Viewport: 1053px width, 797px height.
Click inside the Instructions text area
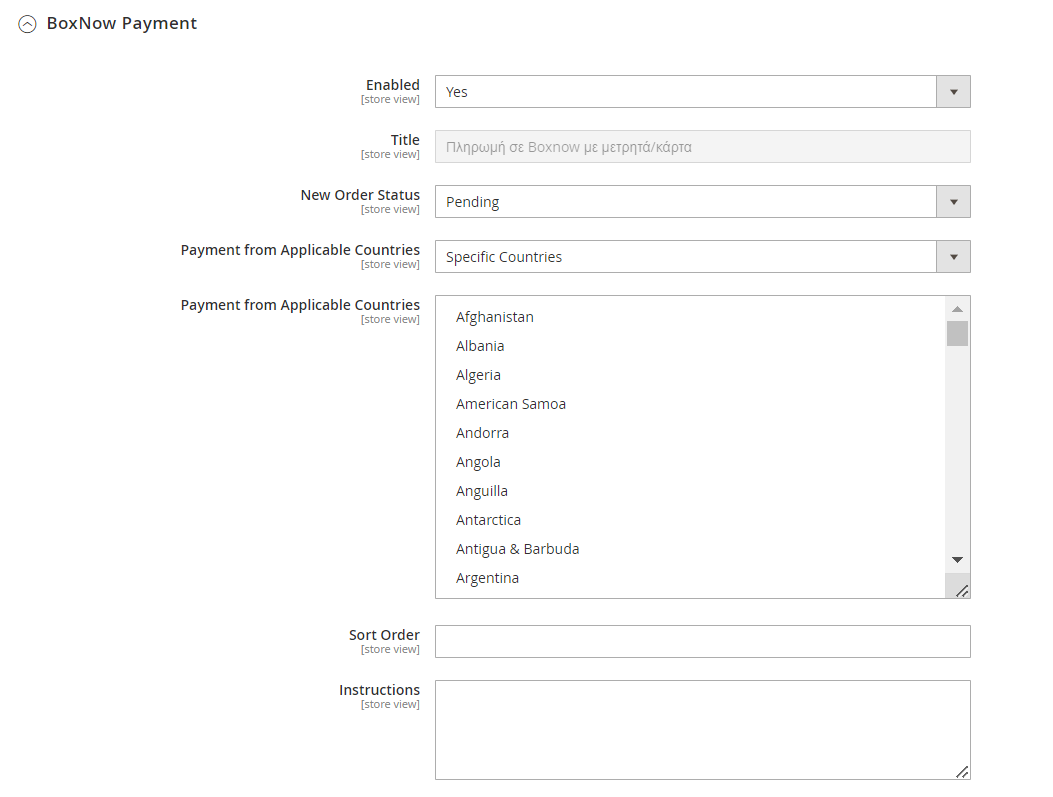coord(702,729)
